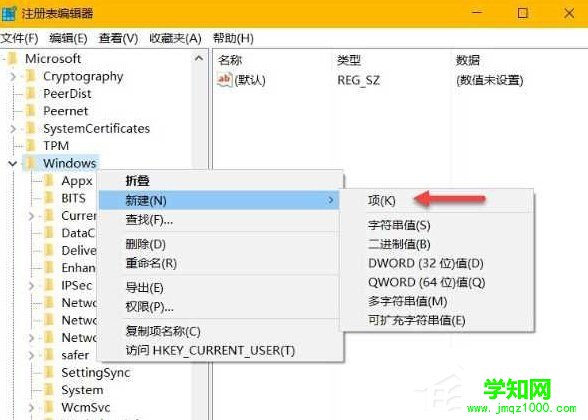Open the 收藏夹(A) menu
This screenshot has width=588, height=420.
tap(176, 38)
